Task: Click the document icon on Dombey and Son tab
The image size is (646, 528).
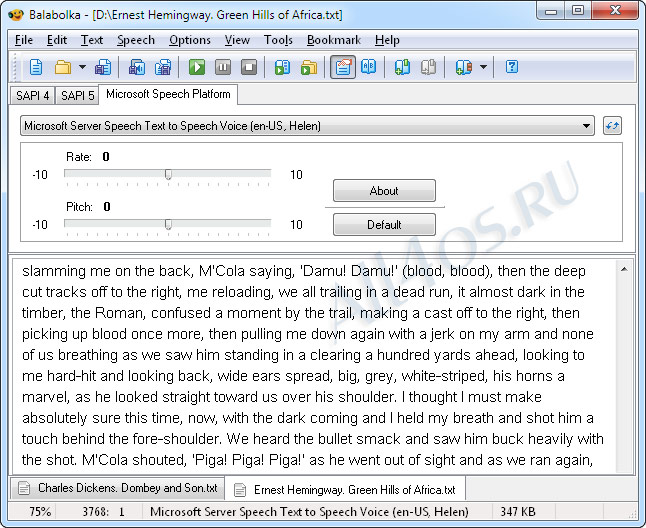Action: (24, 488)
